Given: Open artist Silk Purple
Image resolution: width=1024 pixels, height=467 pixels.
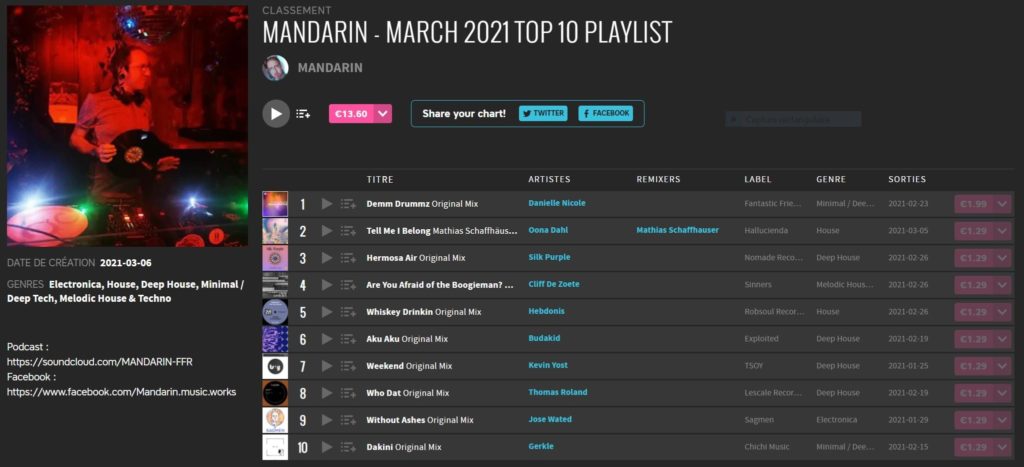Looking at the screenshot, I should 549,257.
